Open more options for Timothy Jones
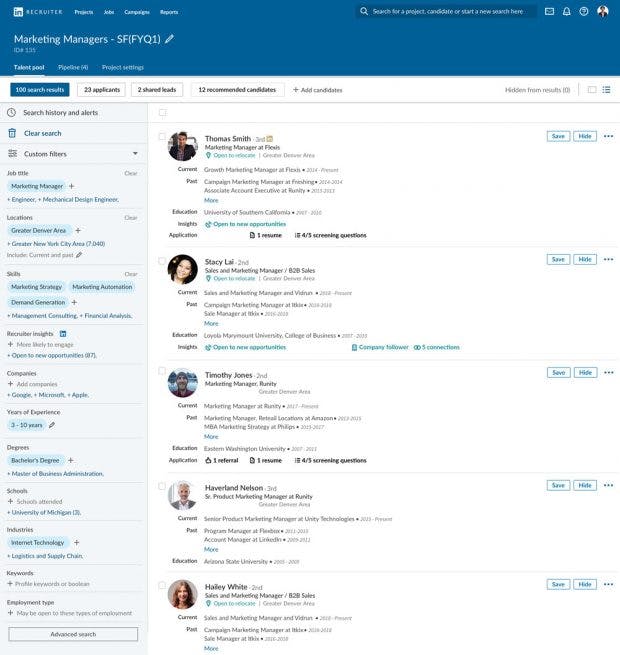The image size is (620, 655). pyautogui.click(x=609, y=372)
